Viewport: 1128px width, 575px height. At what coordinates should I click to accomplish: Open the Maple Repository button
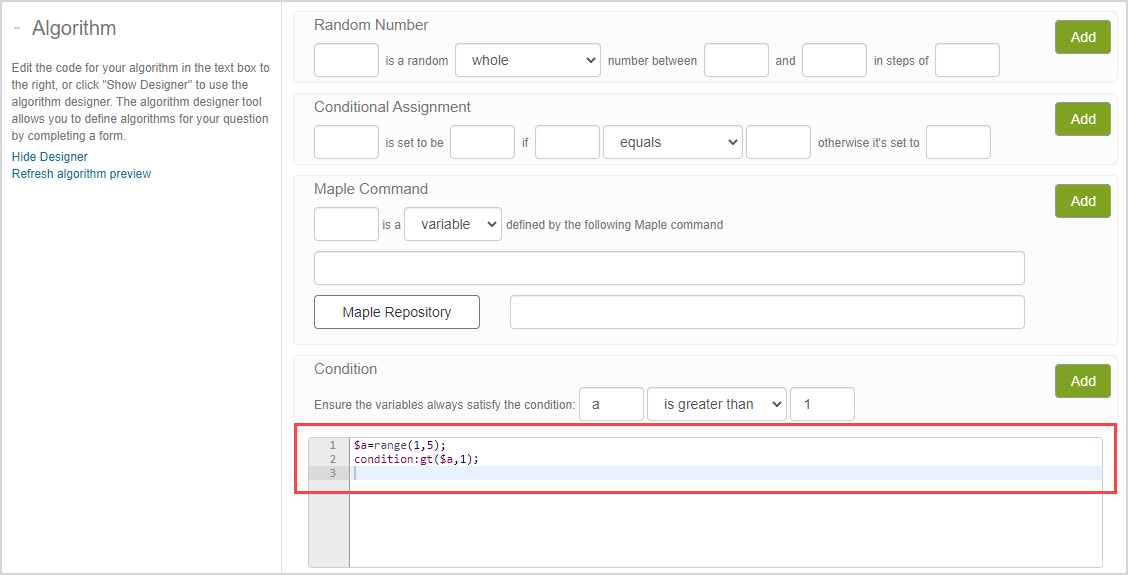click(x=397, y=312)
